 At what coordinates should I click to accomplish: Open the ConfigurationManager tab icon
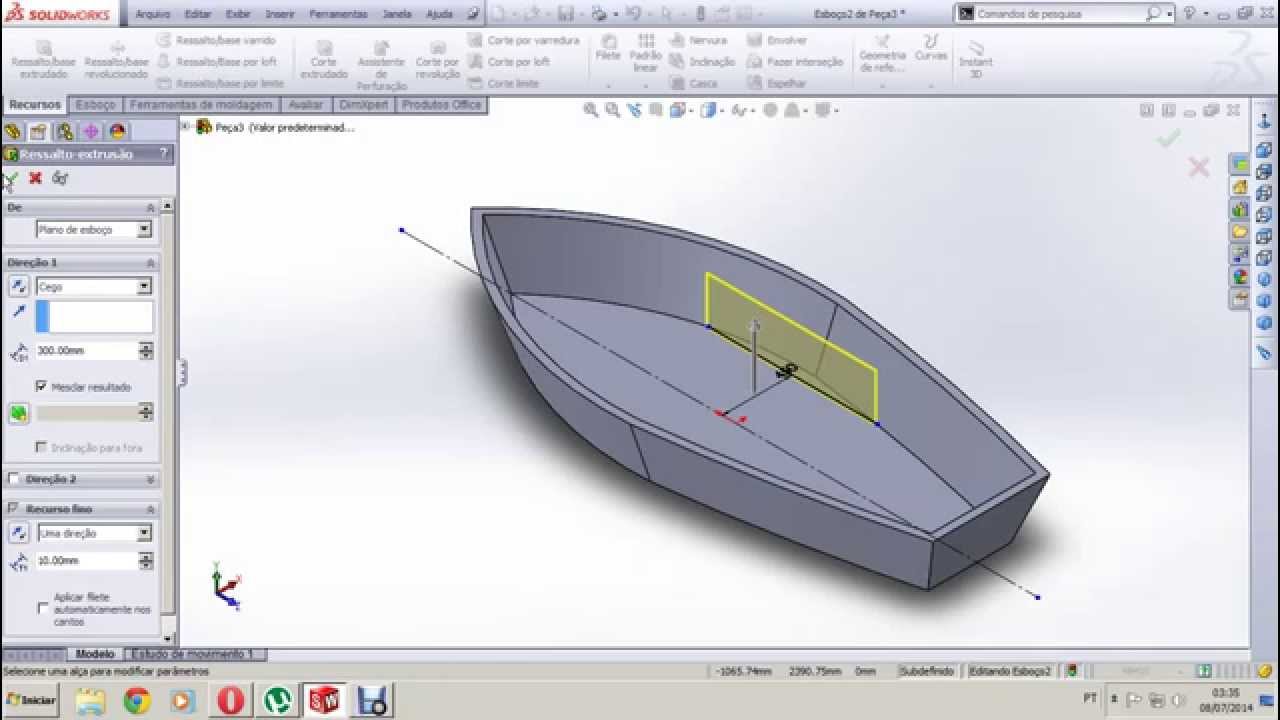point(65,131)
